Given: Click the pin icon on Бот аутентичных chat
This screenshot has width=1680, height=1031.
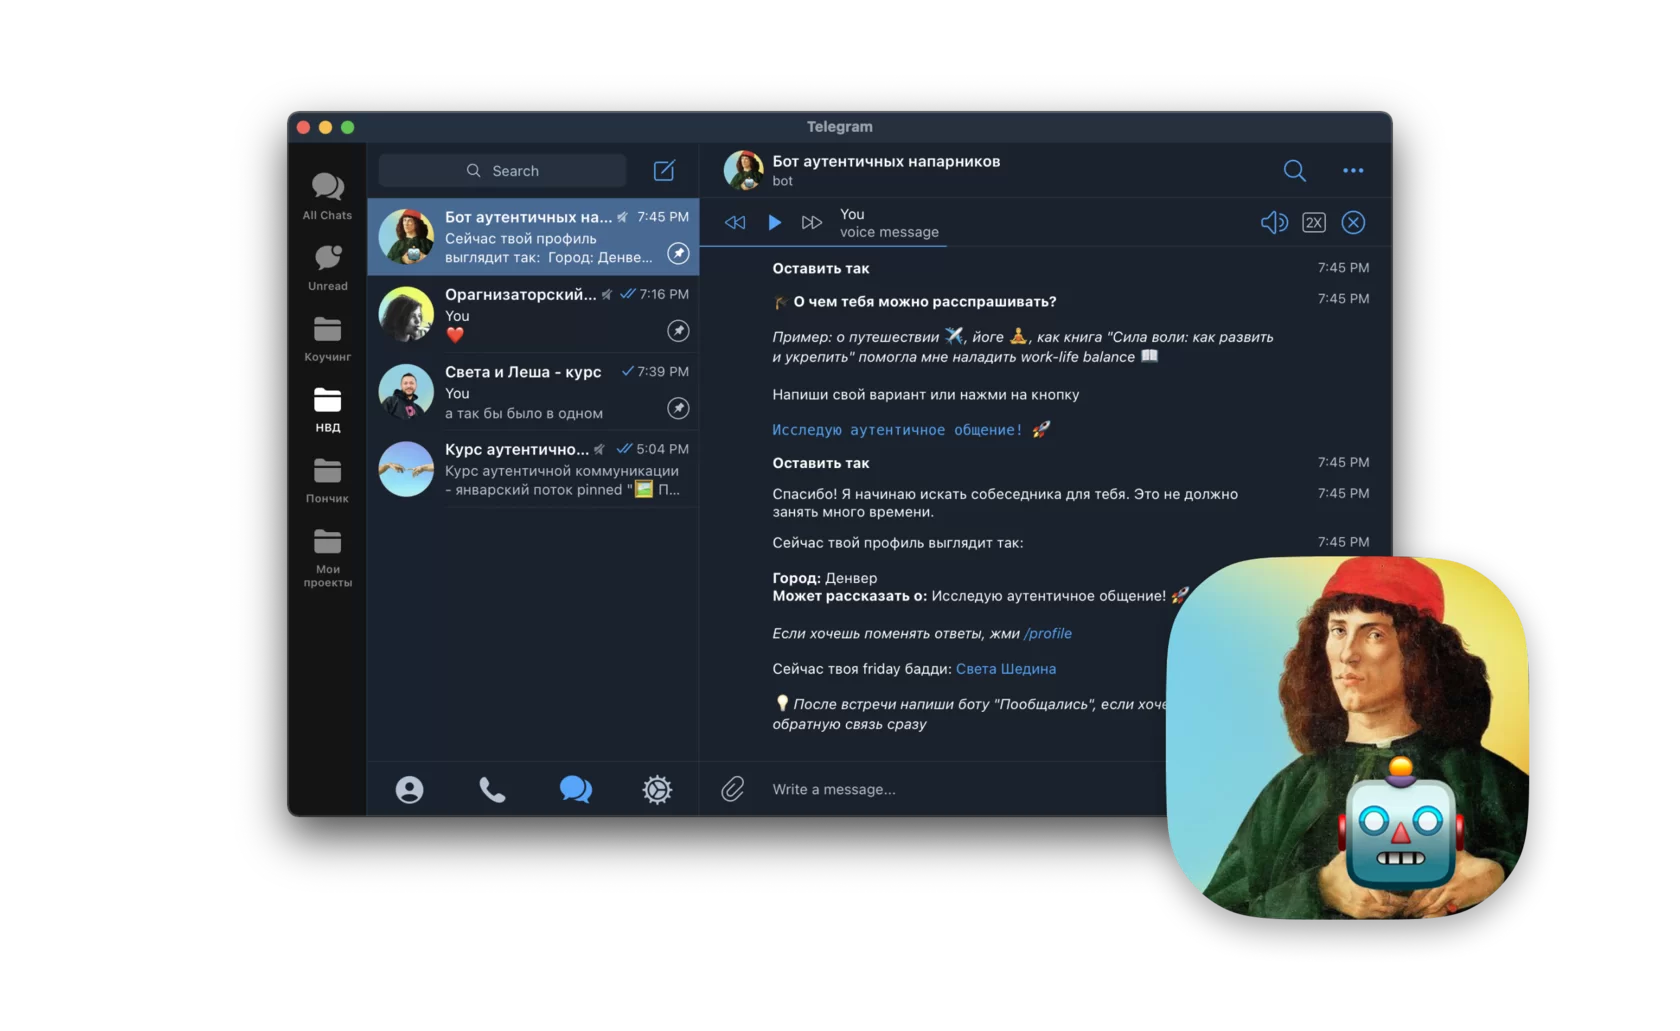Looking at the screenshot, I should click(x=678, y=254).
